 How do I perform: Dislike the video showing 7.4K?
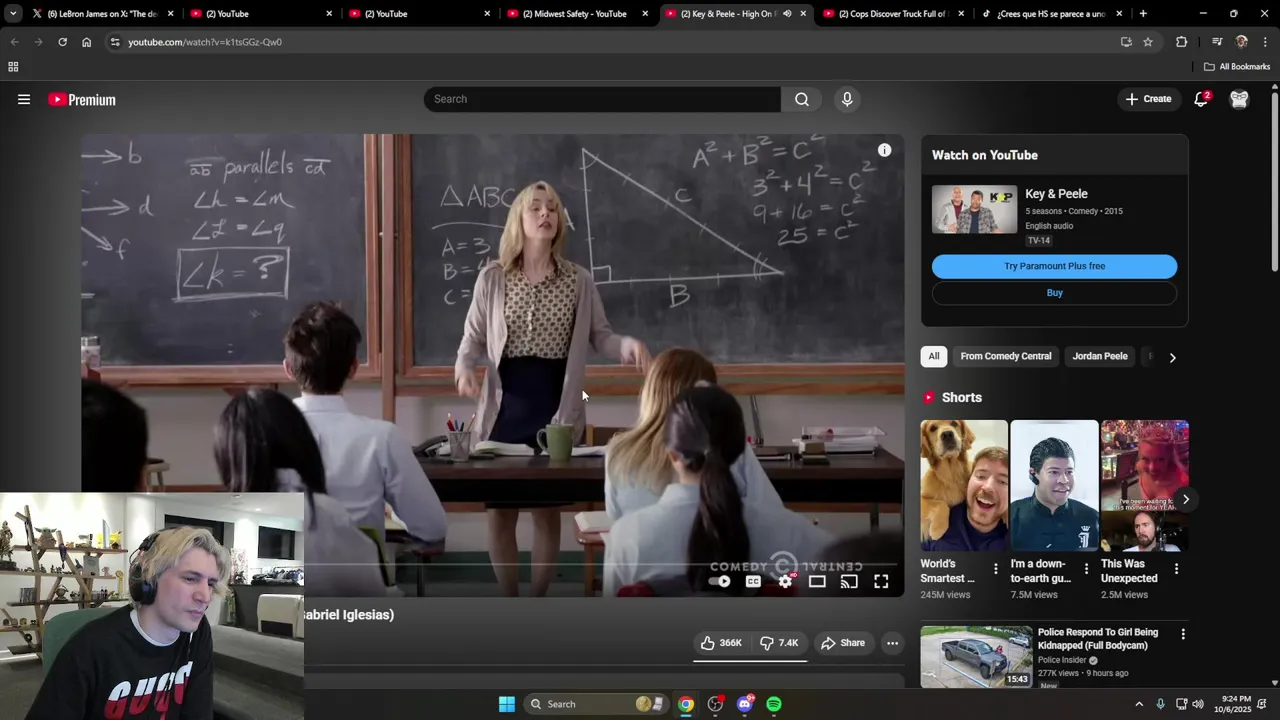(x=779, y=643)
